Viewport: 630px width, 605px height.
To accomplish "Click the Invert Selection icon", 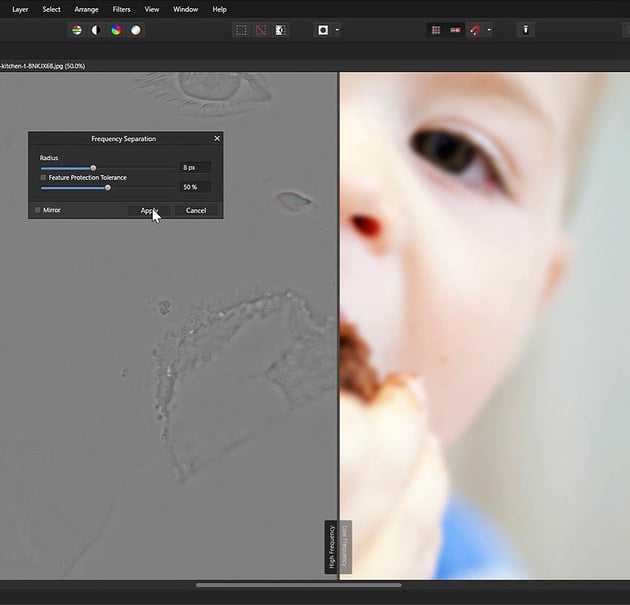I will 280,30.
